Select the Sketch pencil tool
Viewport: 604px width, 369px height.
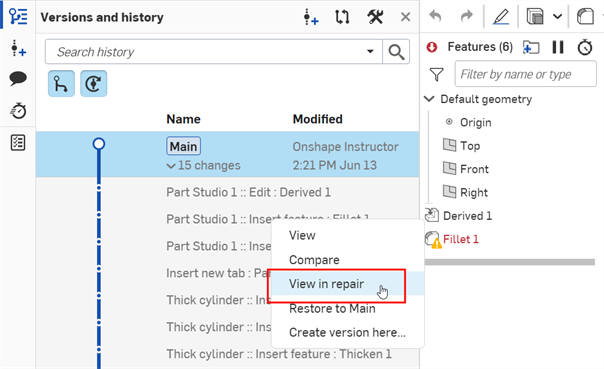[501, 17]
